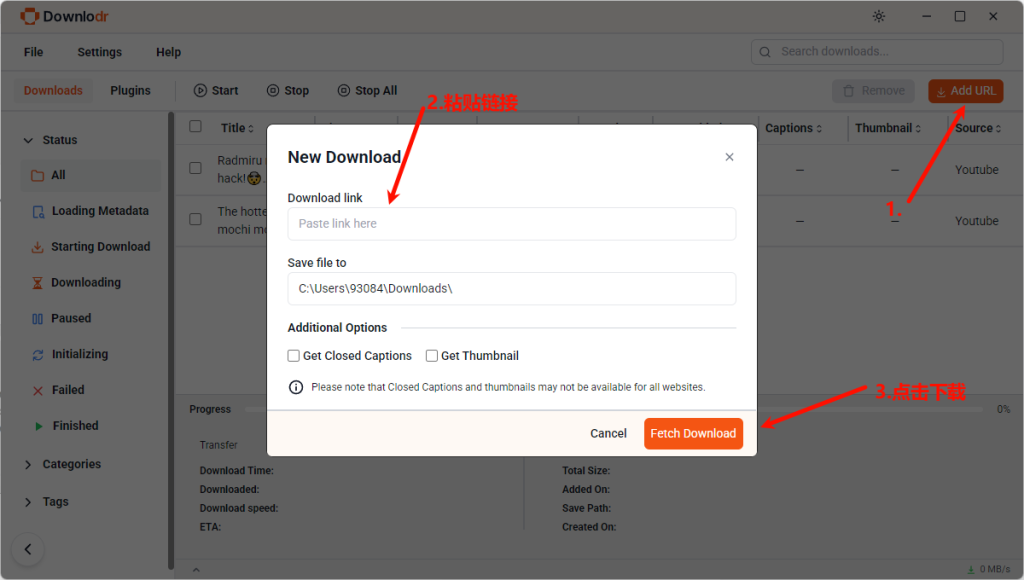The image size is (1024, 580).
Task: Expand the Categories section
Action: 28,464
